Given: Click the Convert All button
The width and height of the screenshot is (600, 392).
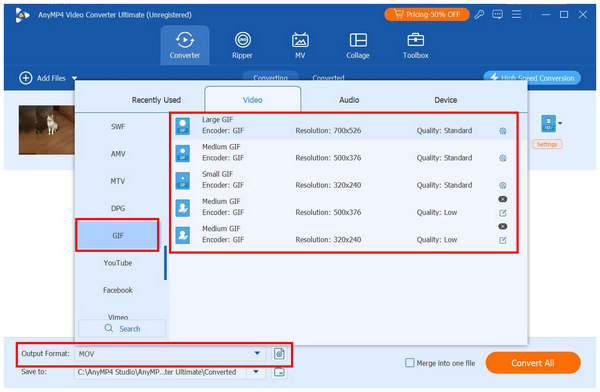Looking at the screenshot, I should click(533, 363).
